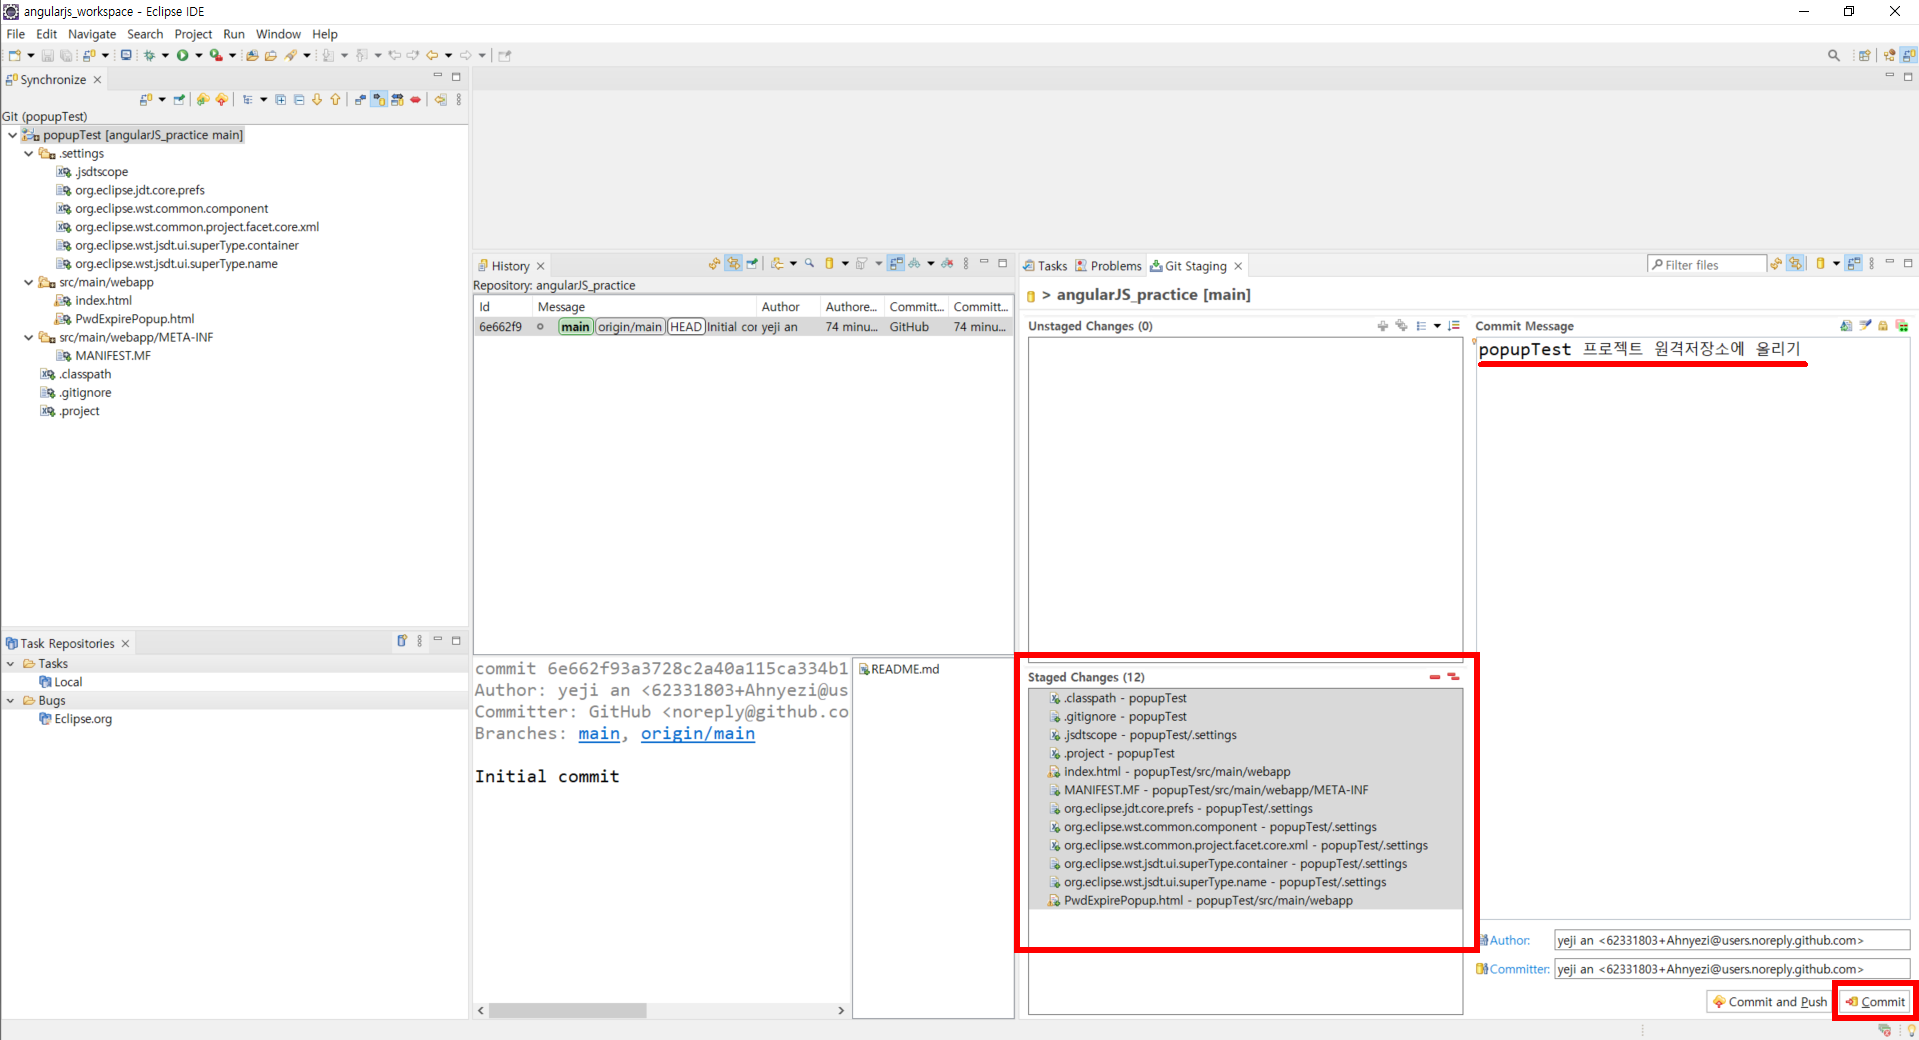This screenshot has height=1040, width=1919.
Task: Toggle layout icon in Git Staging toolbar
Action: 1854,264
